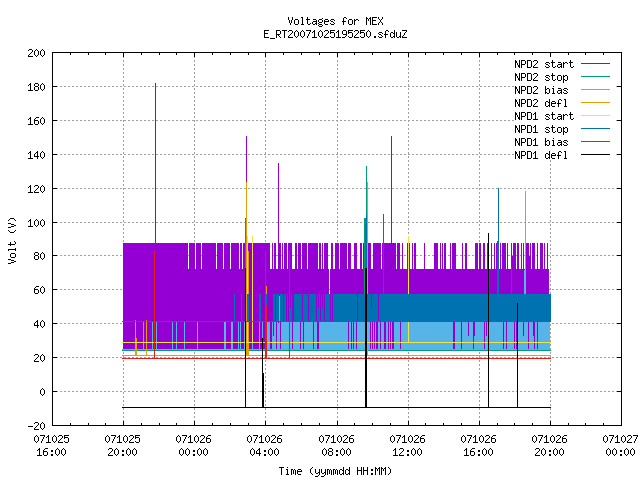The width and height of the screenshot is (640, 480).
Task: Click the 'Time (yymmdd HH:MM)' x-axis label
Action: point(335,471)
